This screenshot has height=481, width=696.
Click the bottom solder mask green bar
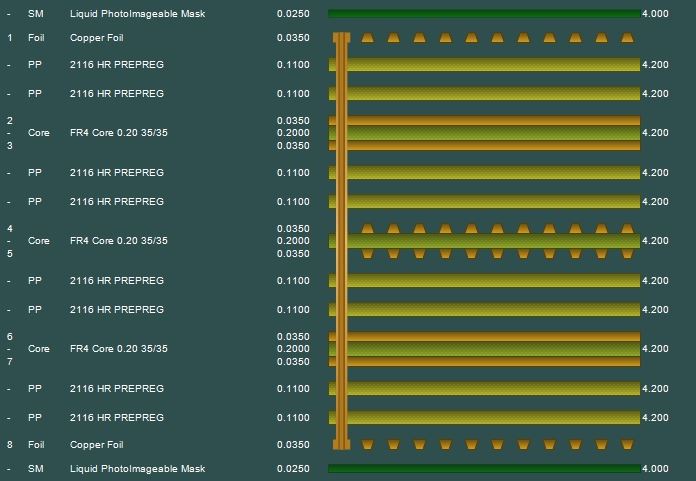click(484, 468)
